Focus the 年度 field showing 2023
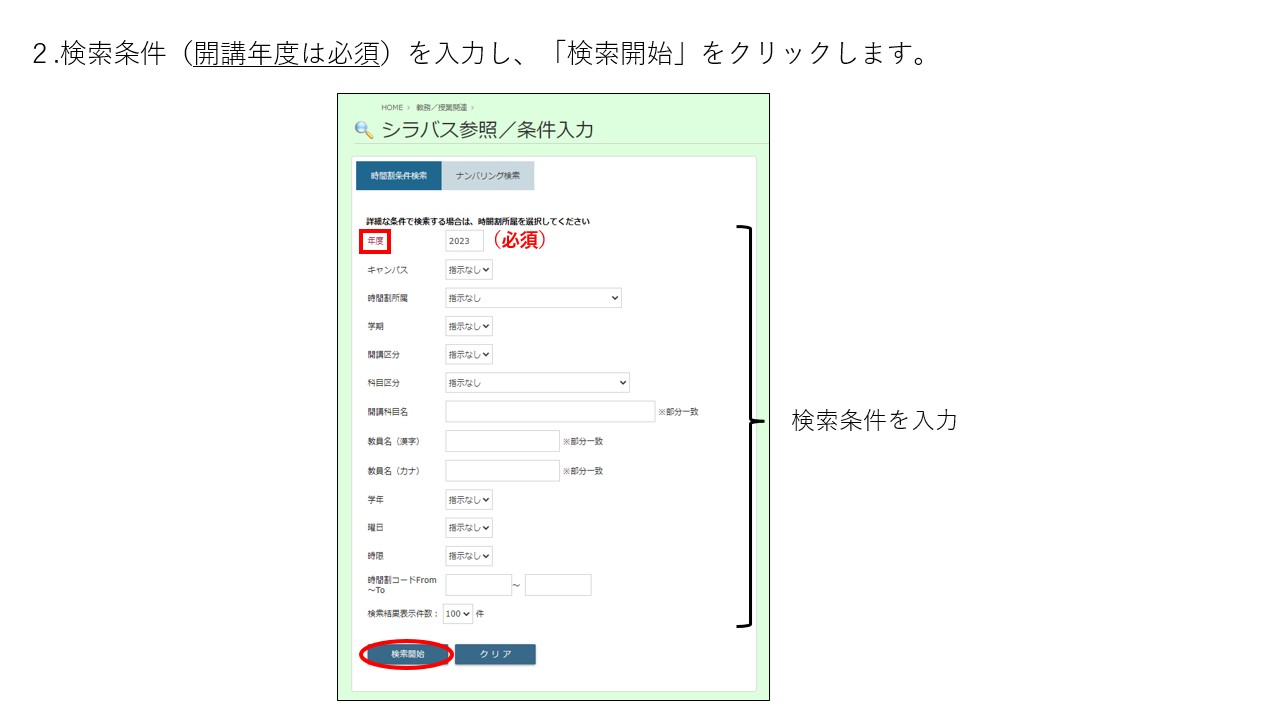Screen dimensions: 1280x720 coord(465,241)
